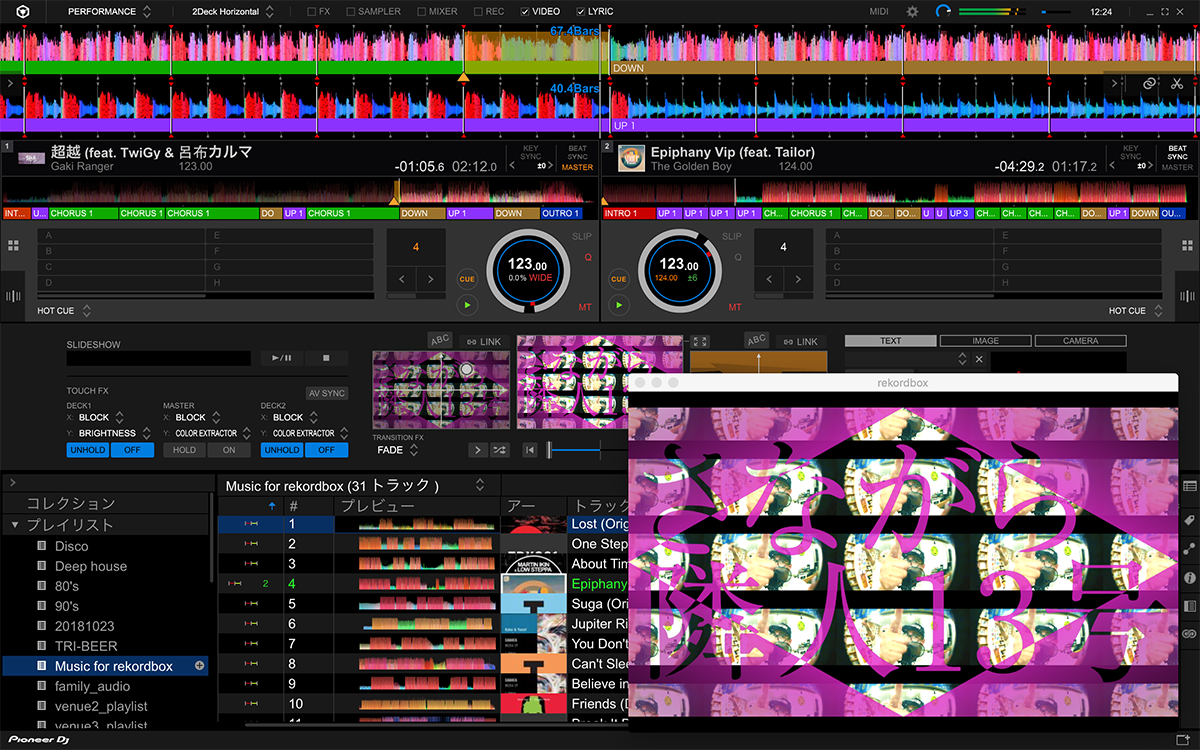Toggle deck 1 quantize Q

588,257
